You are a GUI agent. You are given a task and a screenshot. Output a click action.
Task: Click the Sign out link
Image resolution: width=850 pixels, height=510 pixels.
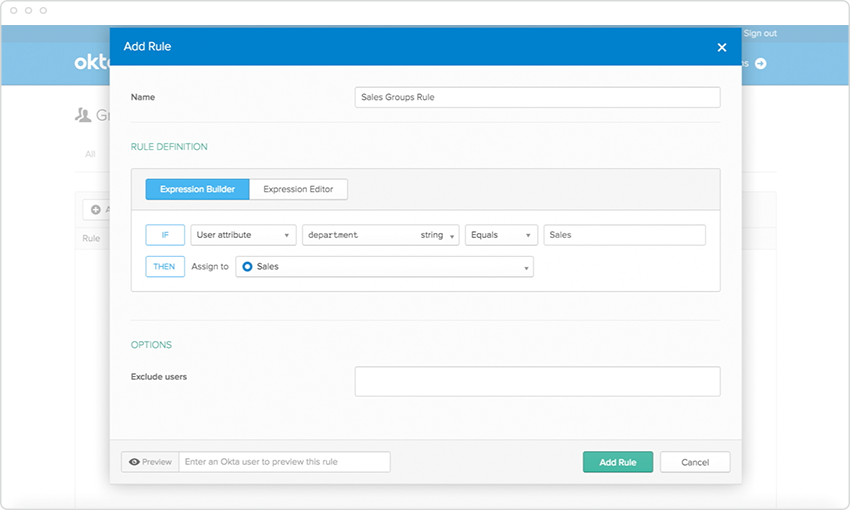760,33
